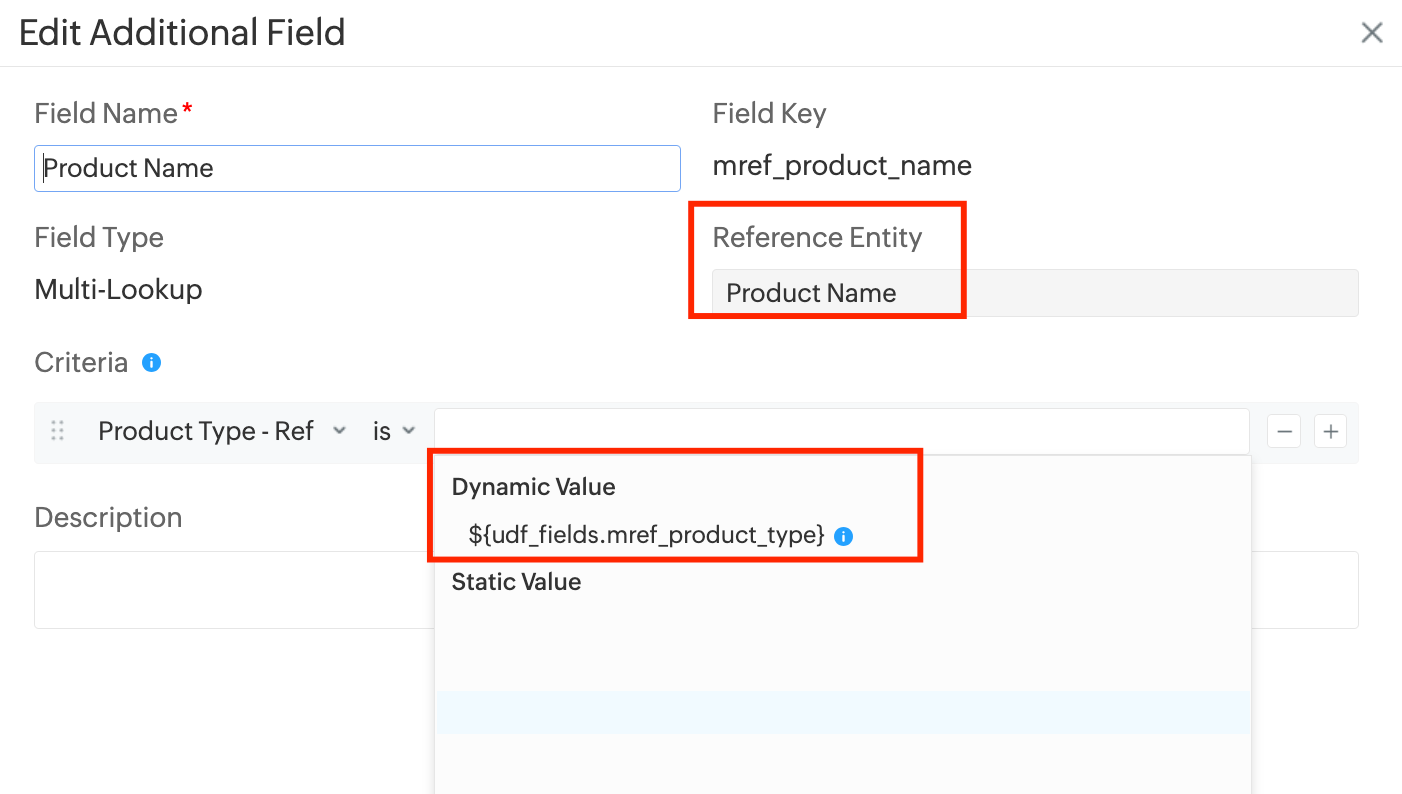Click the criteria value input box
This screenshot has width=1402, height=794.
[x=840, y=431]
